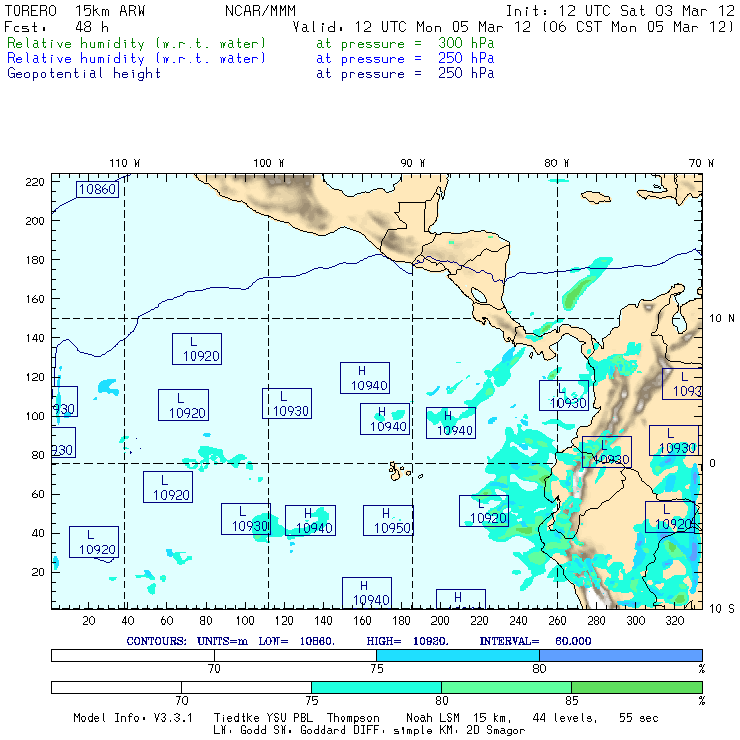The width and height of the screenshot is (740, 740).
Task: Select the H 10950 high-pressure marker
Action: point(388,520)
